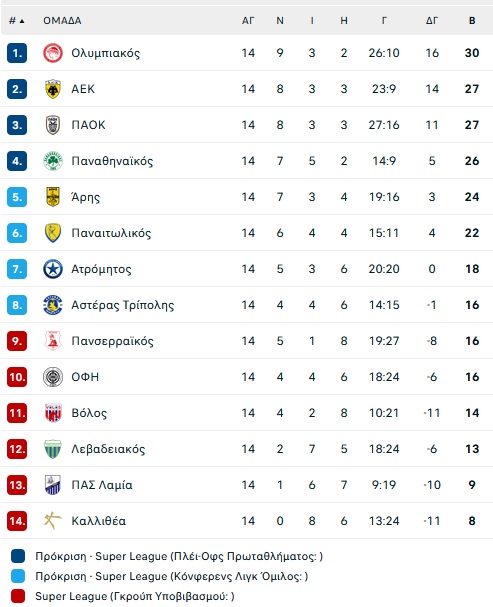The image size is (493, 607).
Task: Click the ΟΜΑΔΑ column header
Action: click(62, 21)
